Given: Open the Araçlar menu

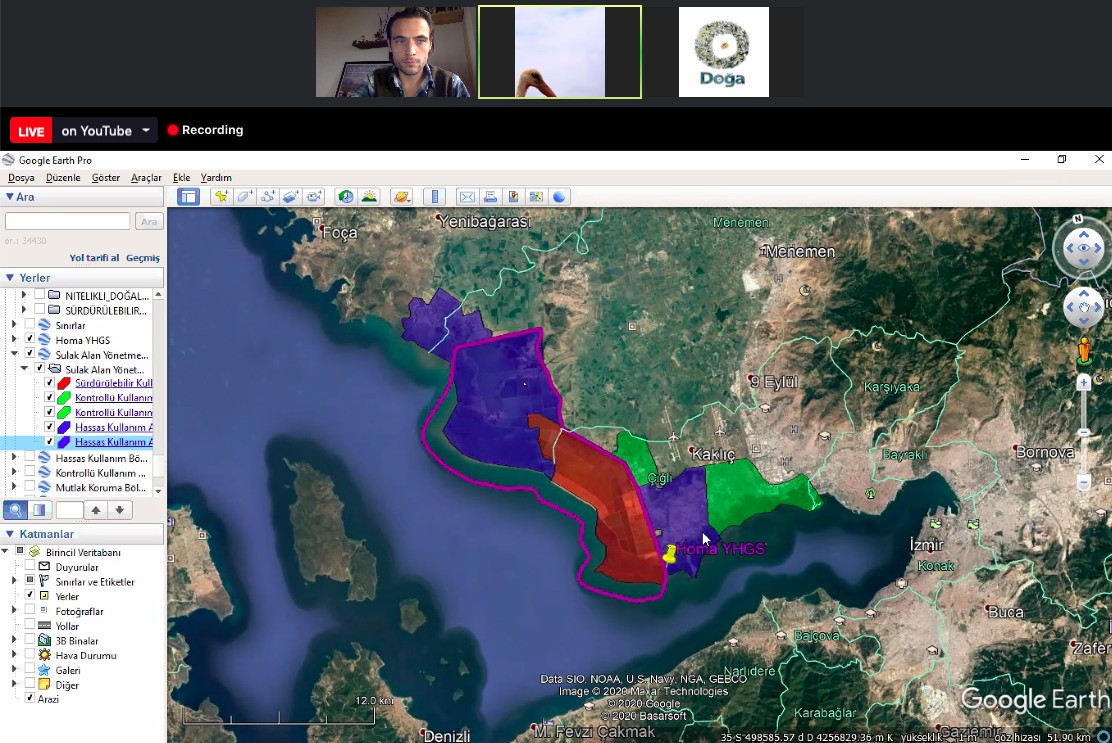Looking at the screenshot, I should pyautogui.click(x=146, y=178).
